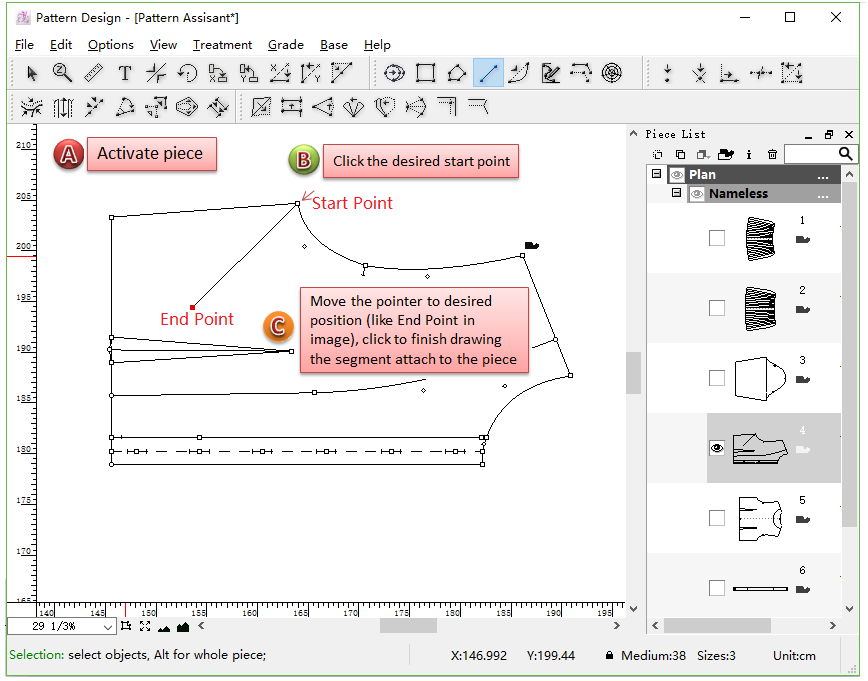
Task: Select the Text tool in toolbar
Action: pos(124,73)
